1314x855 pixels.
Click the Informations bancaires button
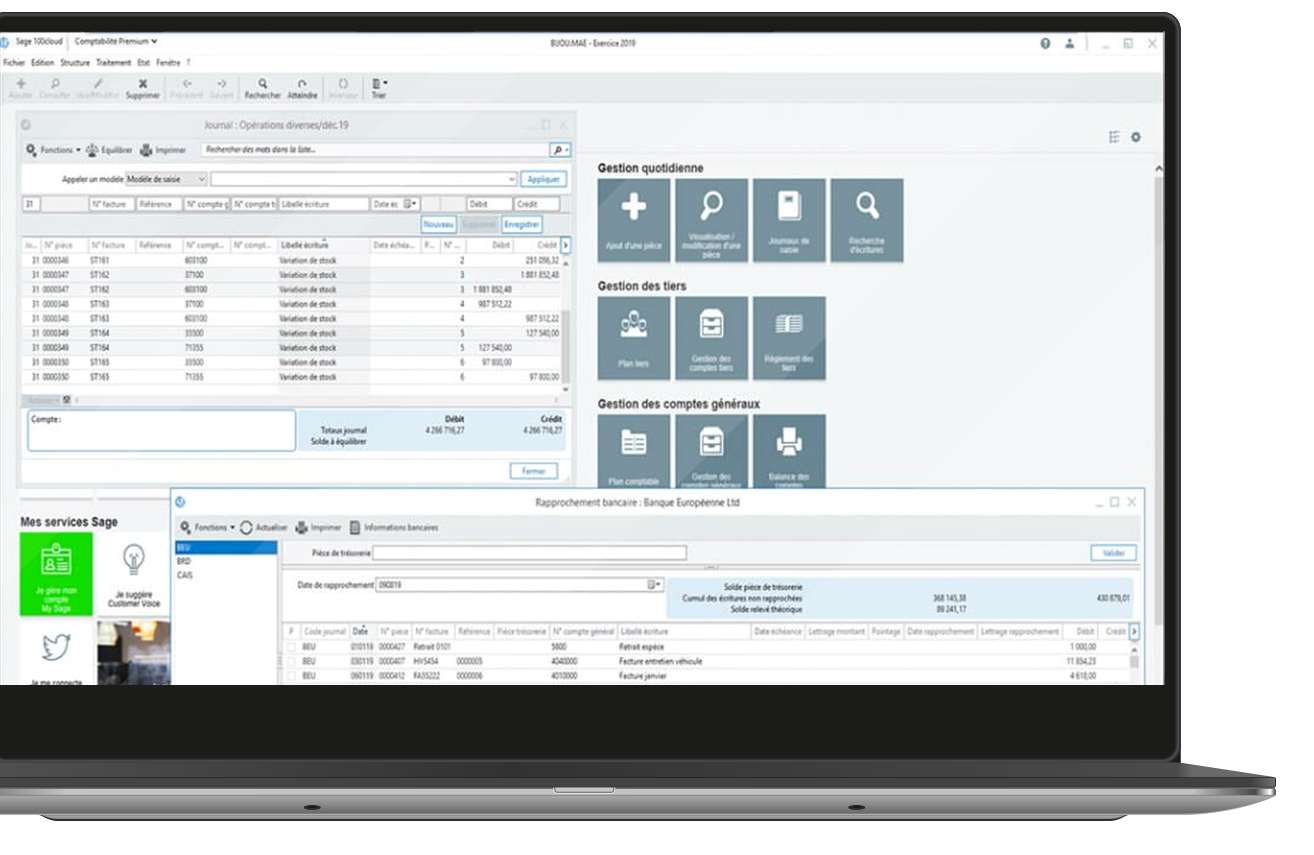[x=394, y=527]
